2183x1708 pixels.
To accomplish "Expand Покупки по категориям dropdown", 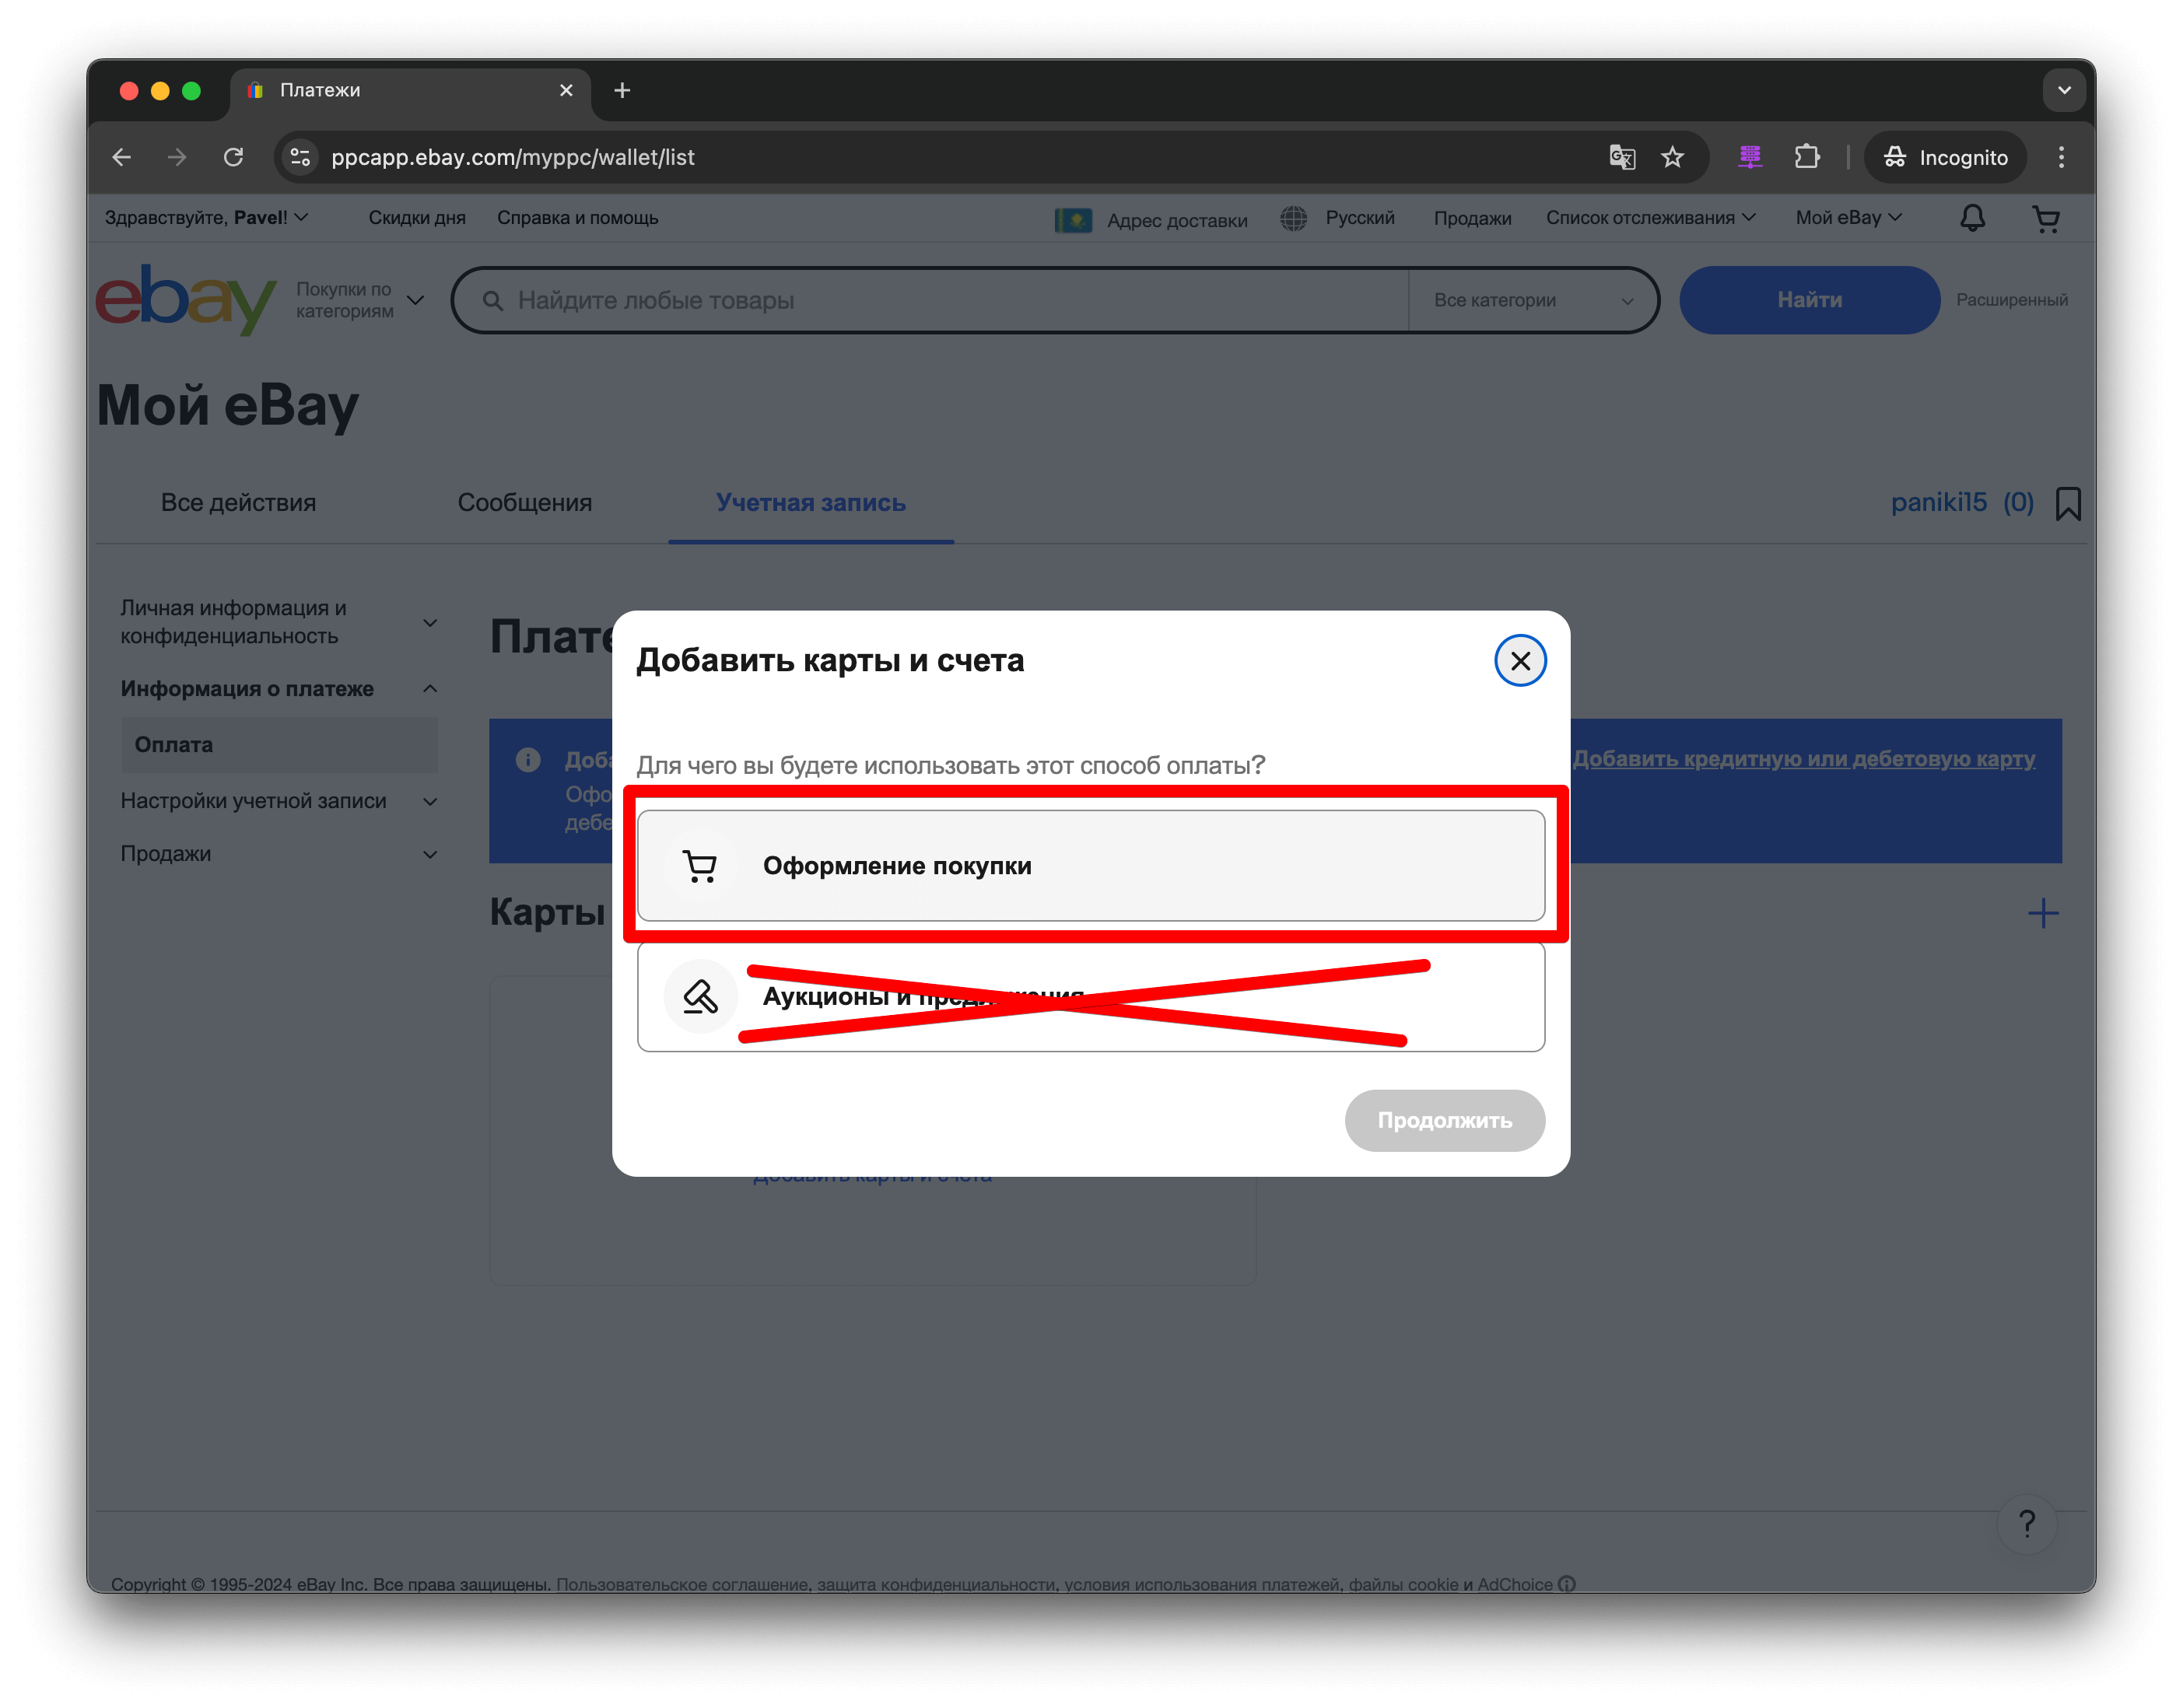I will pyautogui.click(x=359, y=300).
